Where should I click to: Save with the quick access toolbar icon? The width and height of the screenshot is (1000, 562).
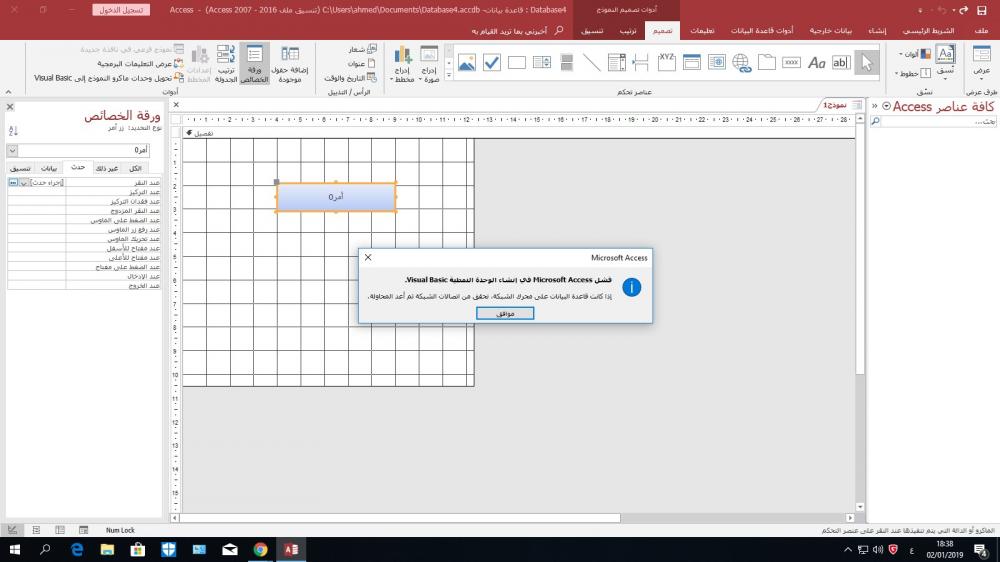click(x=982, y=10)
